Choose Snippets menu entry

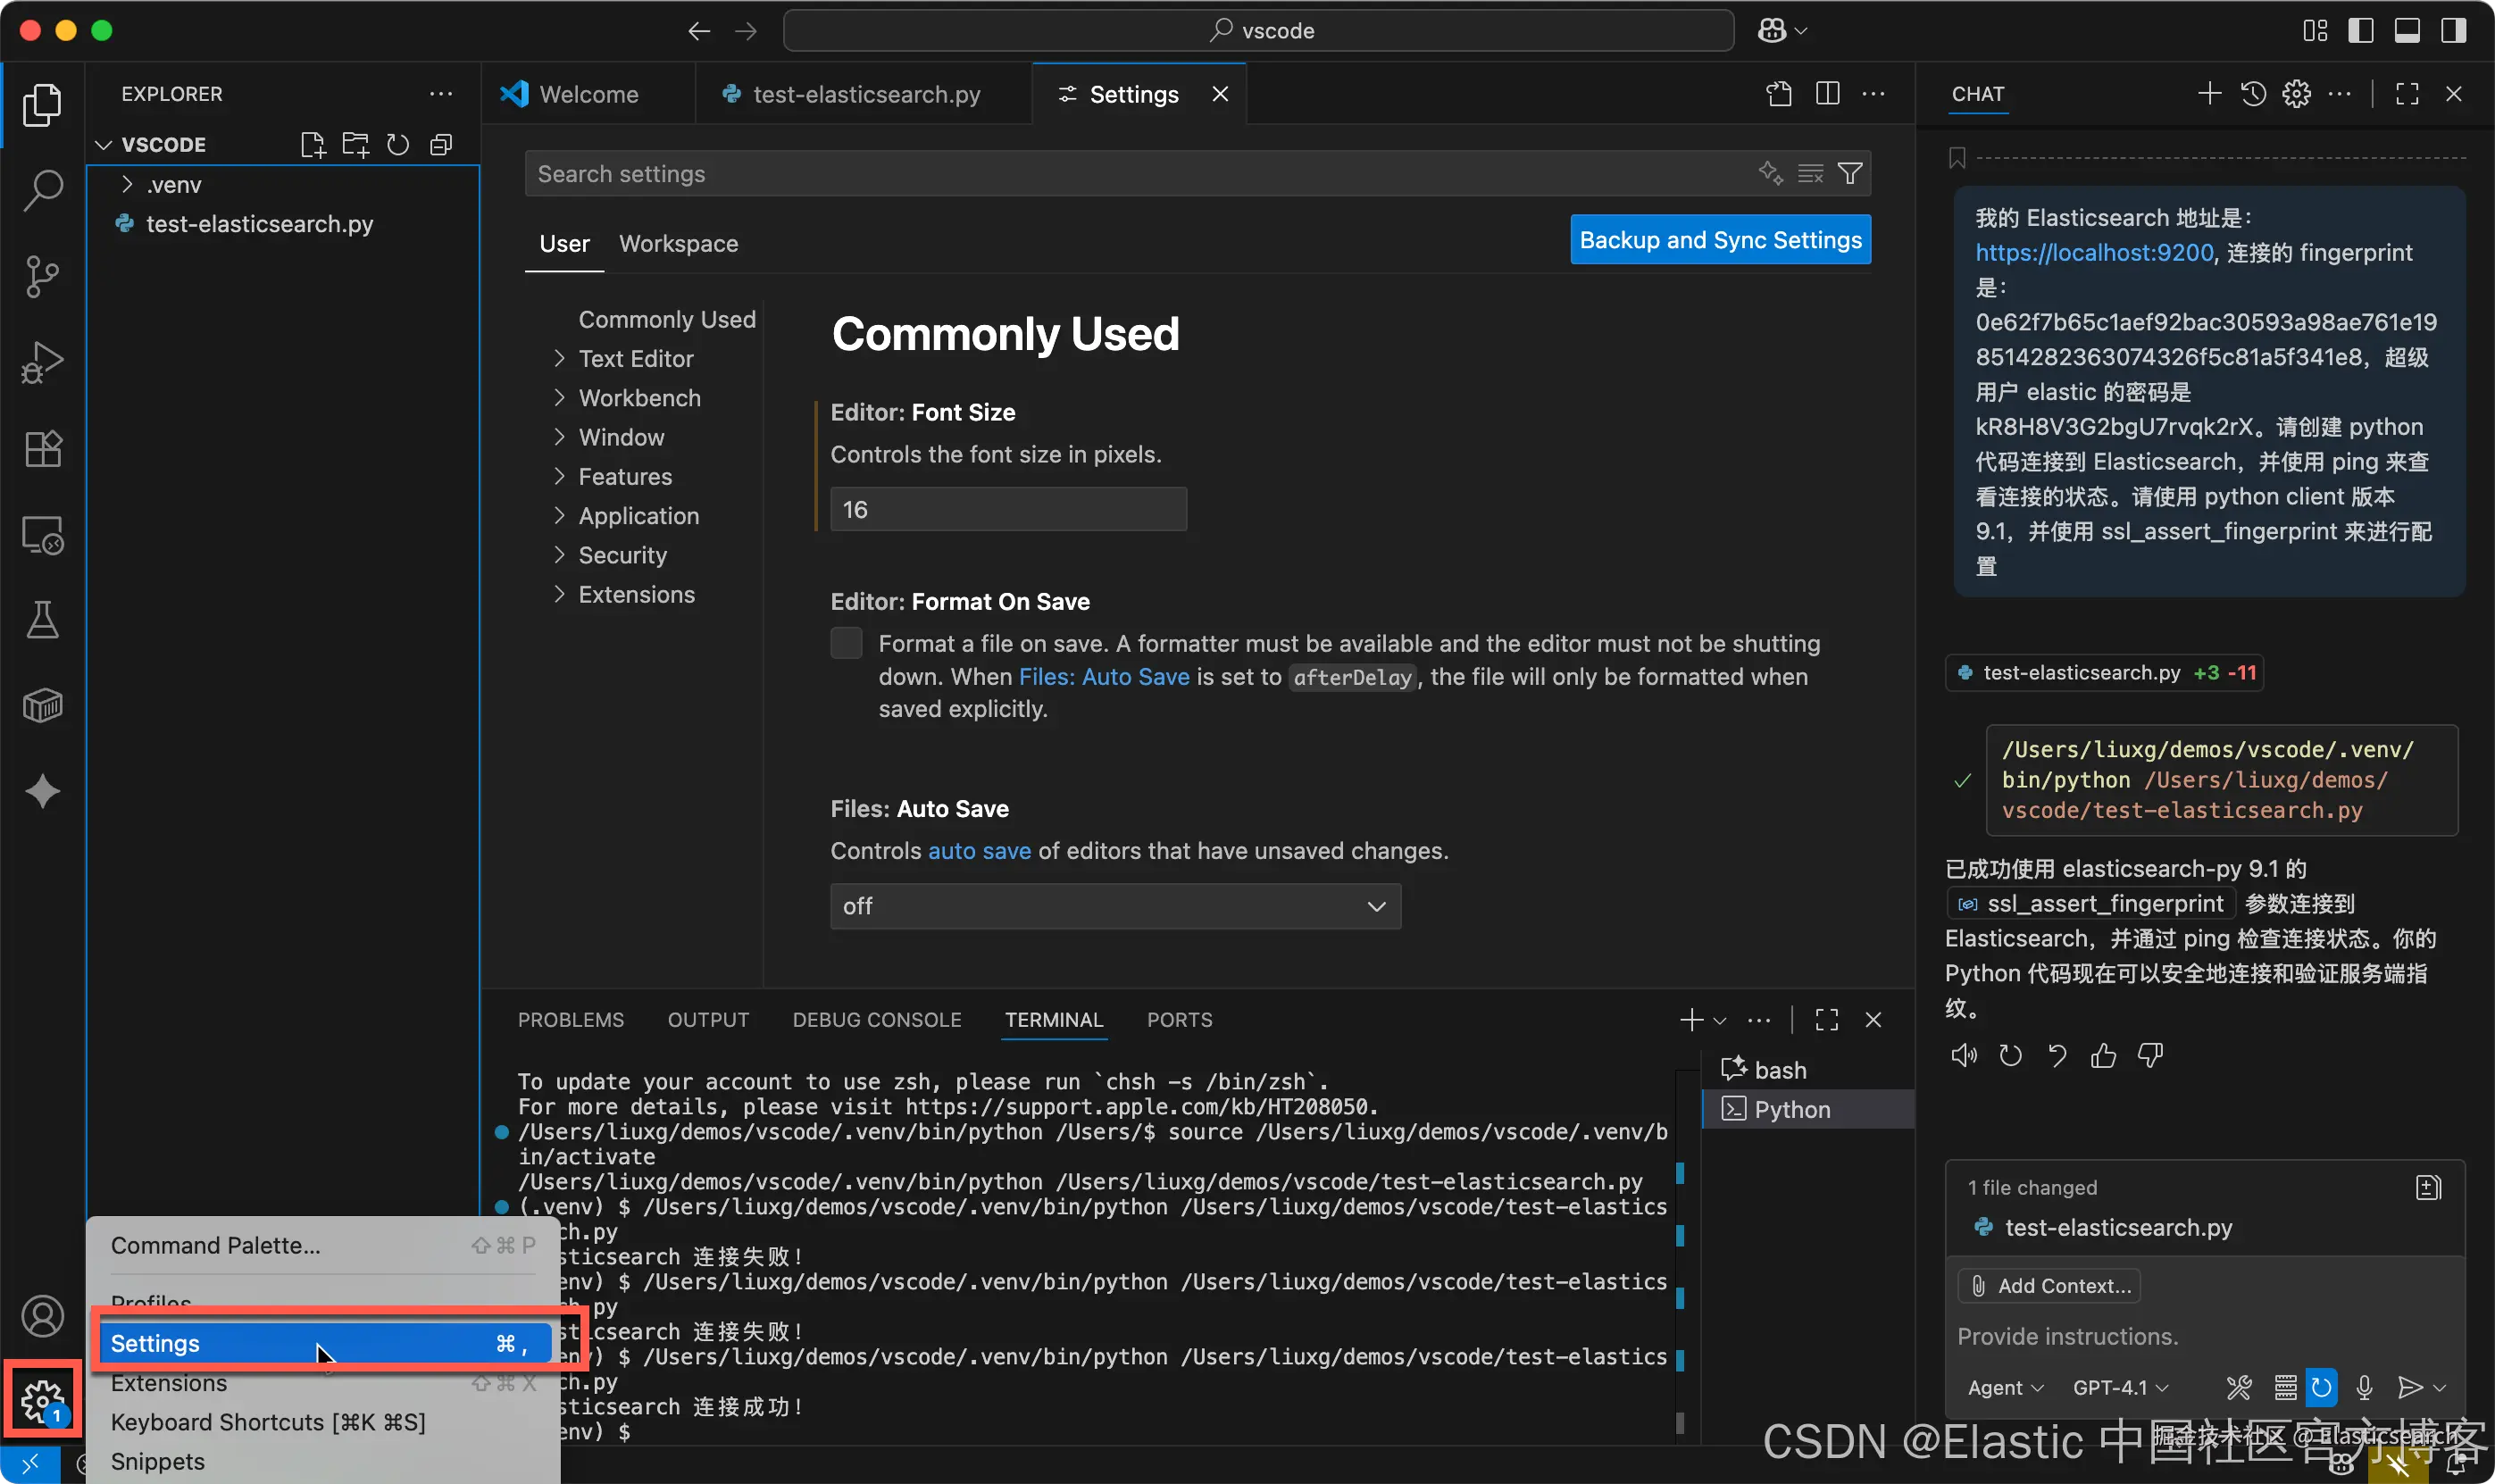[322, 1461]
